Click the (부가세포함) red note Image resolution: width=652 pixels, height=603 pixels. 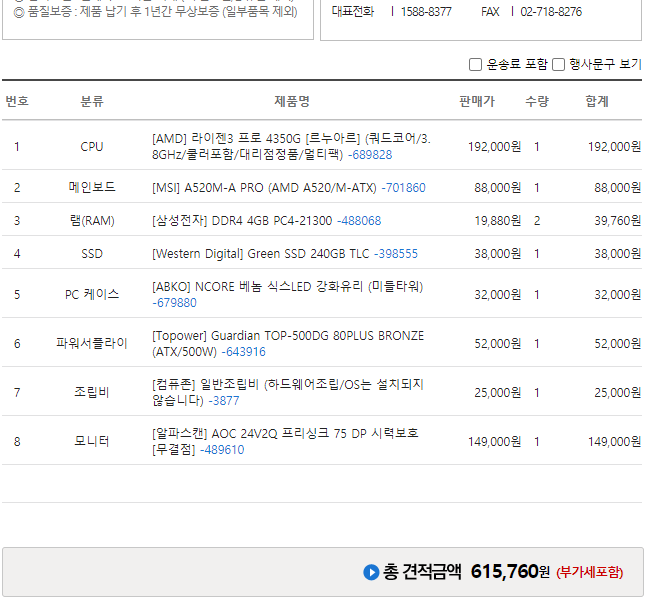coord(590,573)
